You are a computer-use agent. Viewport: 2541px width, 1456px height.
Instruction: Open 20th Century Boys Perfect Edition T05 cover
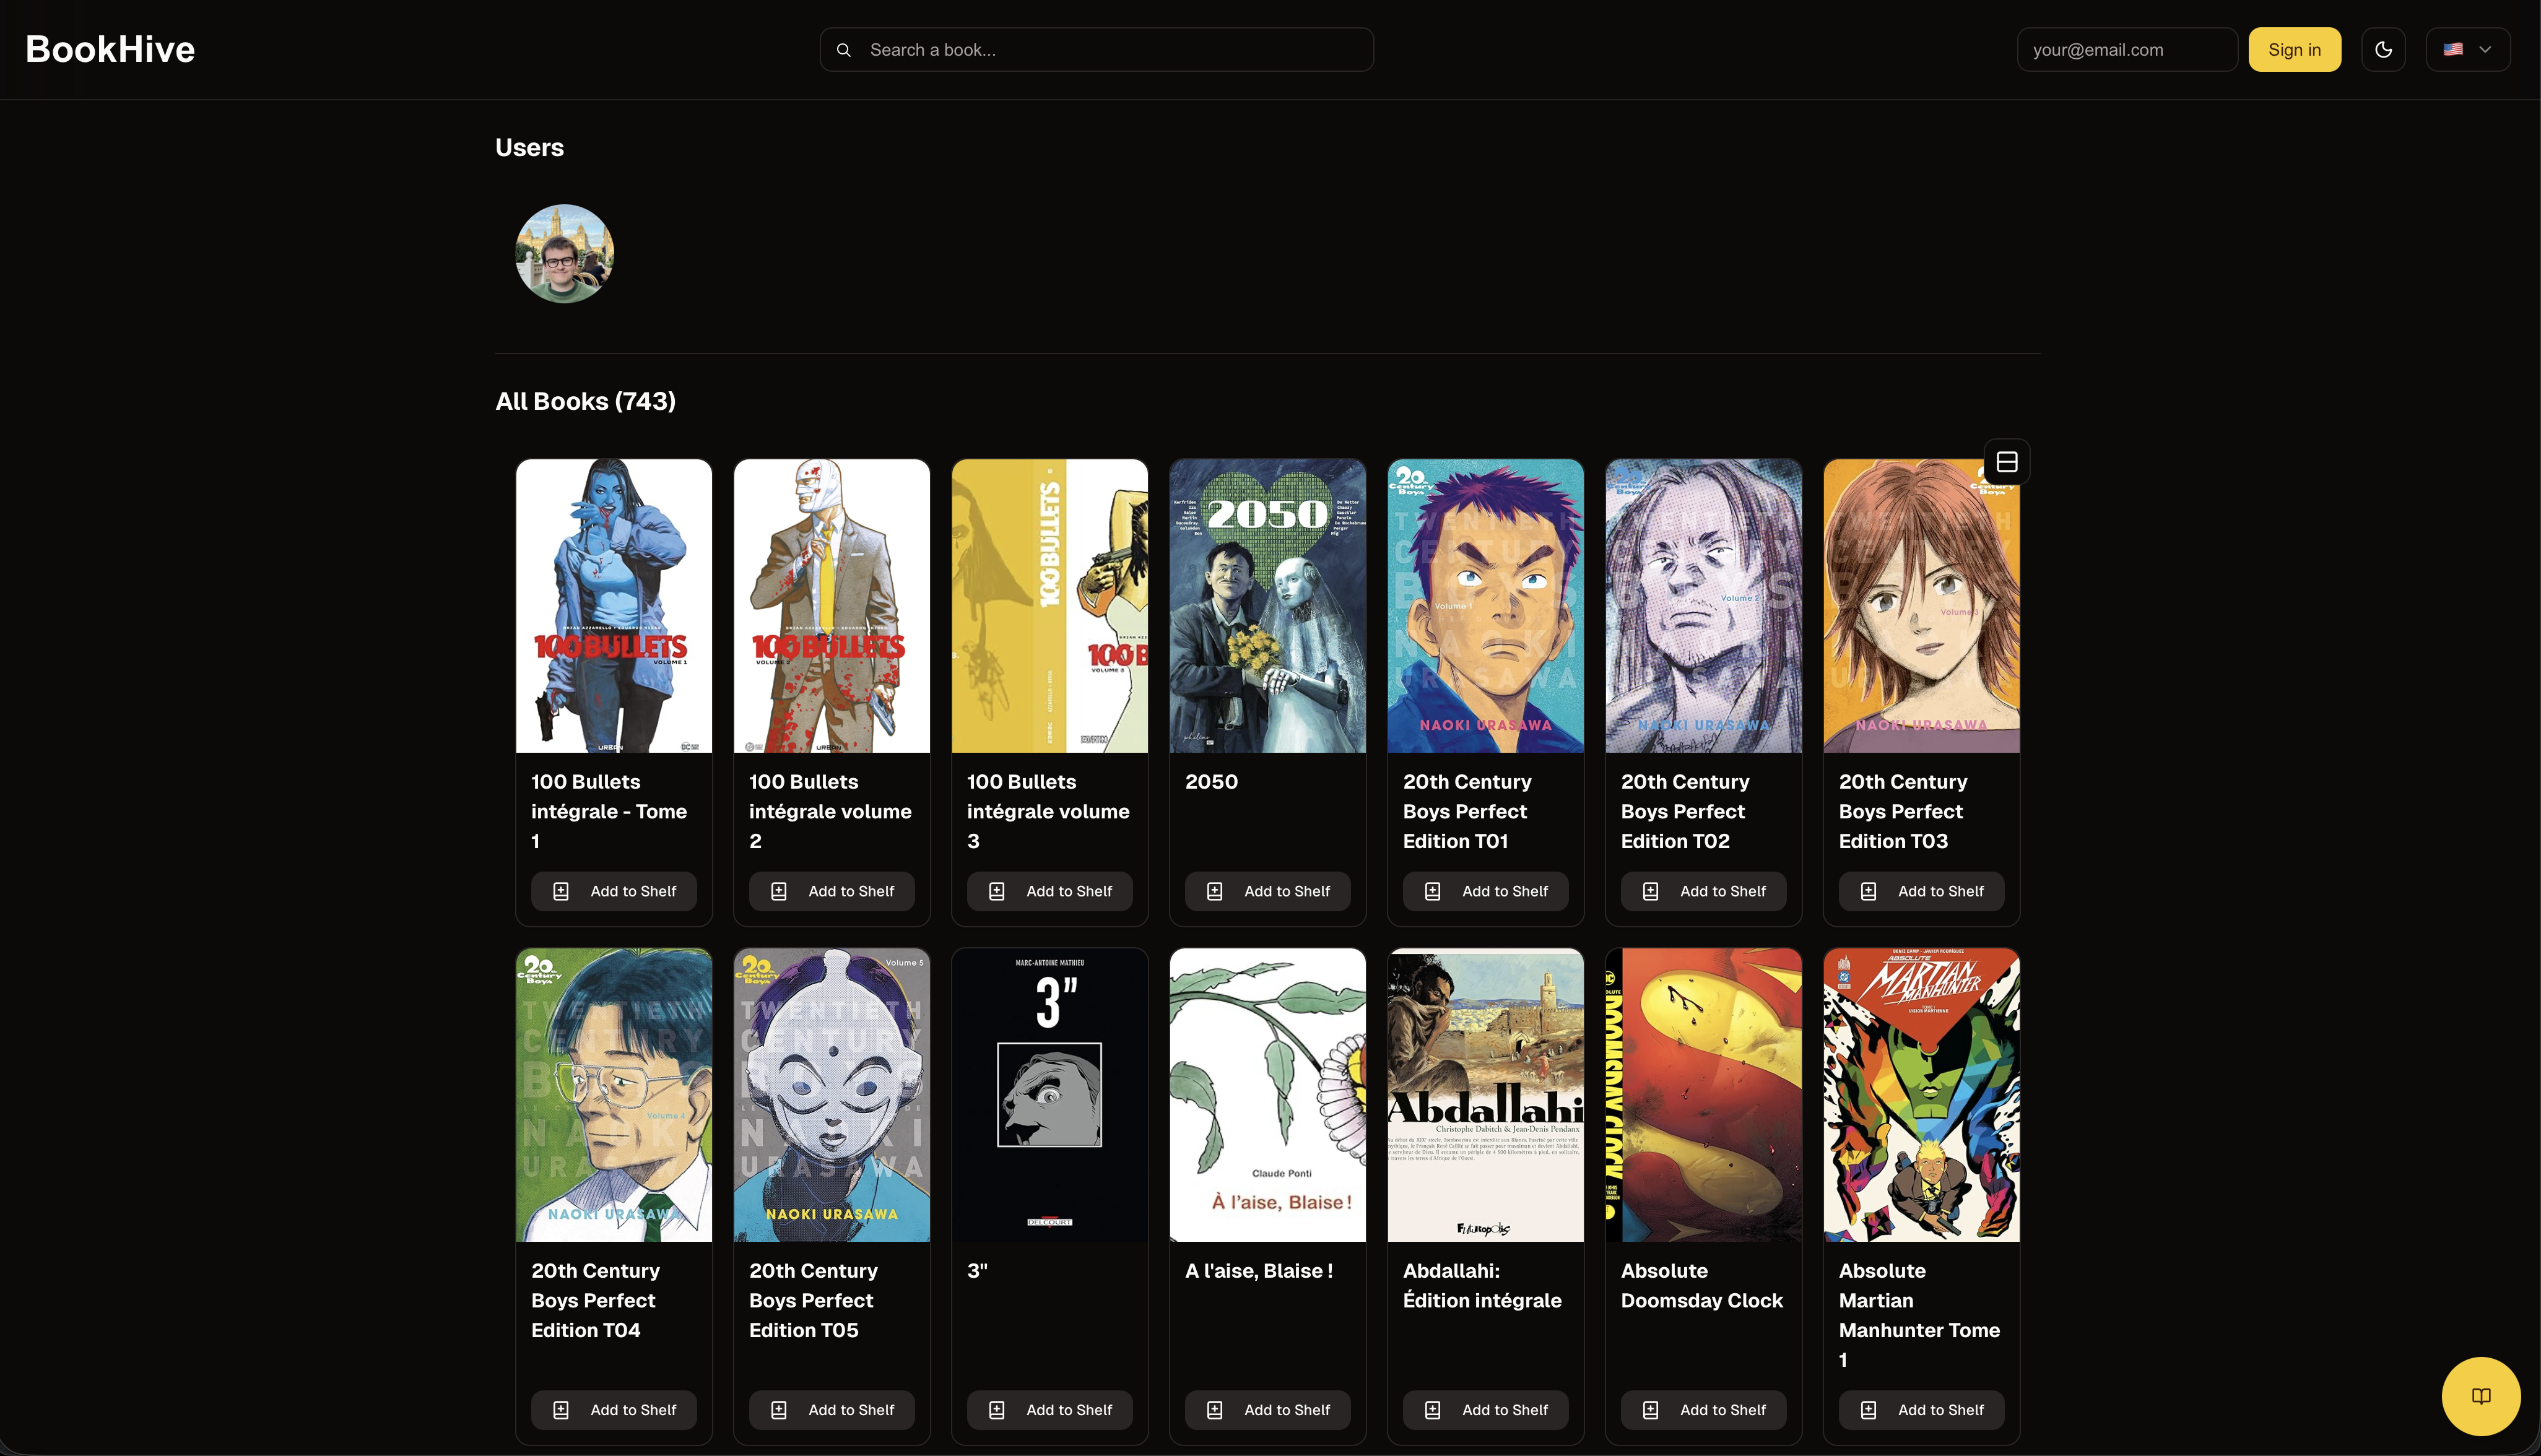click(831, 1095)
